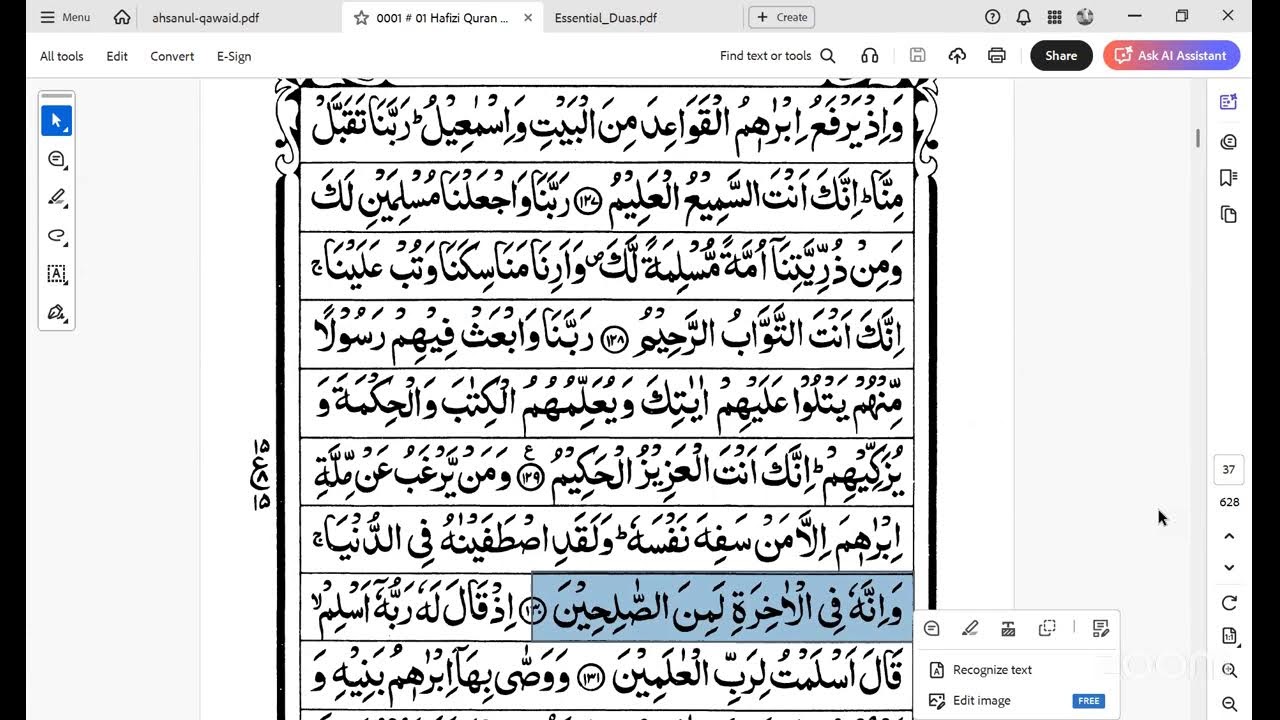Viewport: 1280px width, 720px height.
Task: Select the Add comment tool
Action: tap(56, 159)
